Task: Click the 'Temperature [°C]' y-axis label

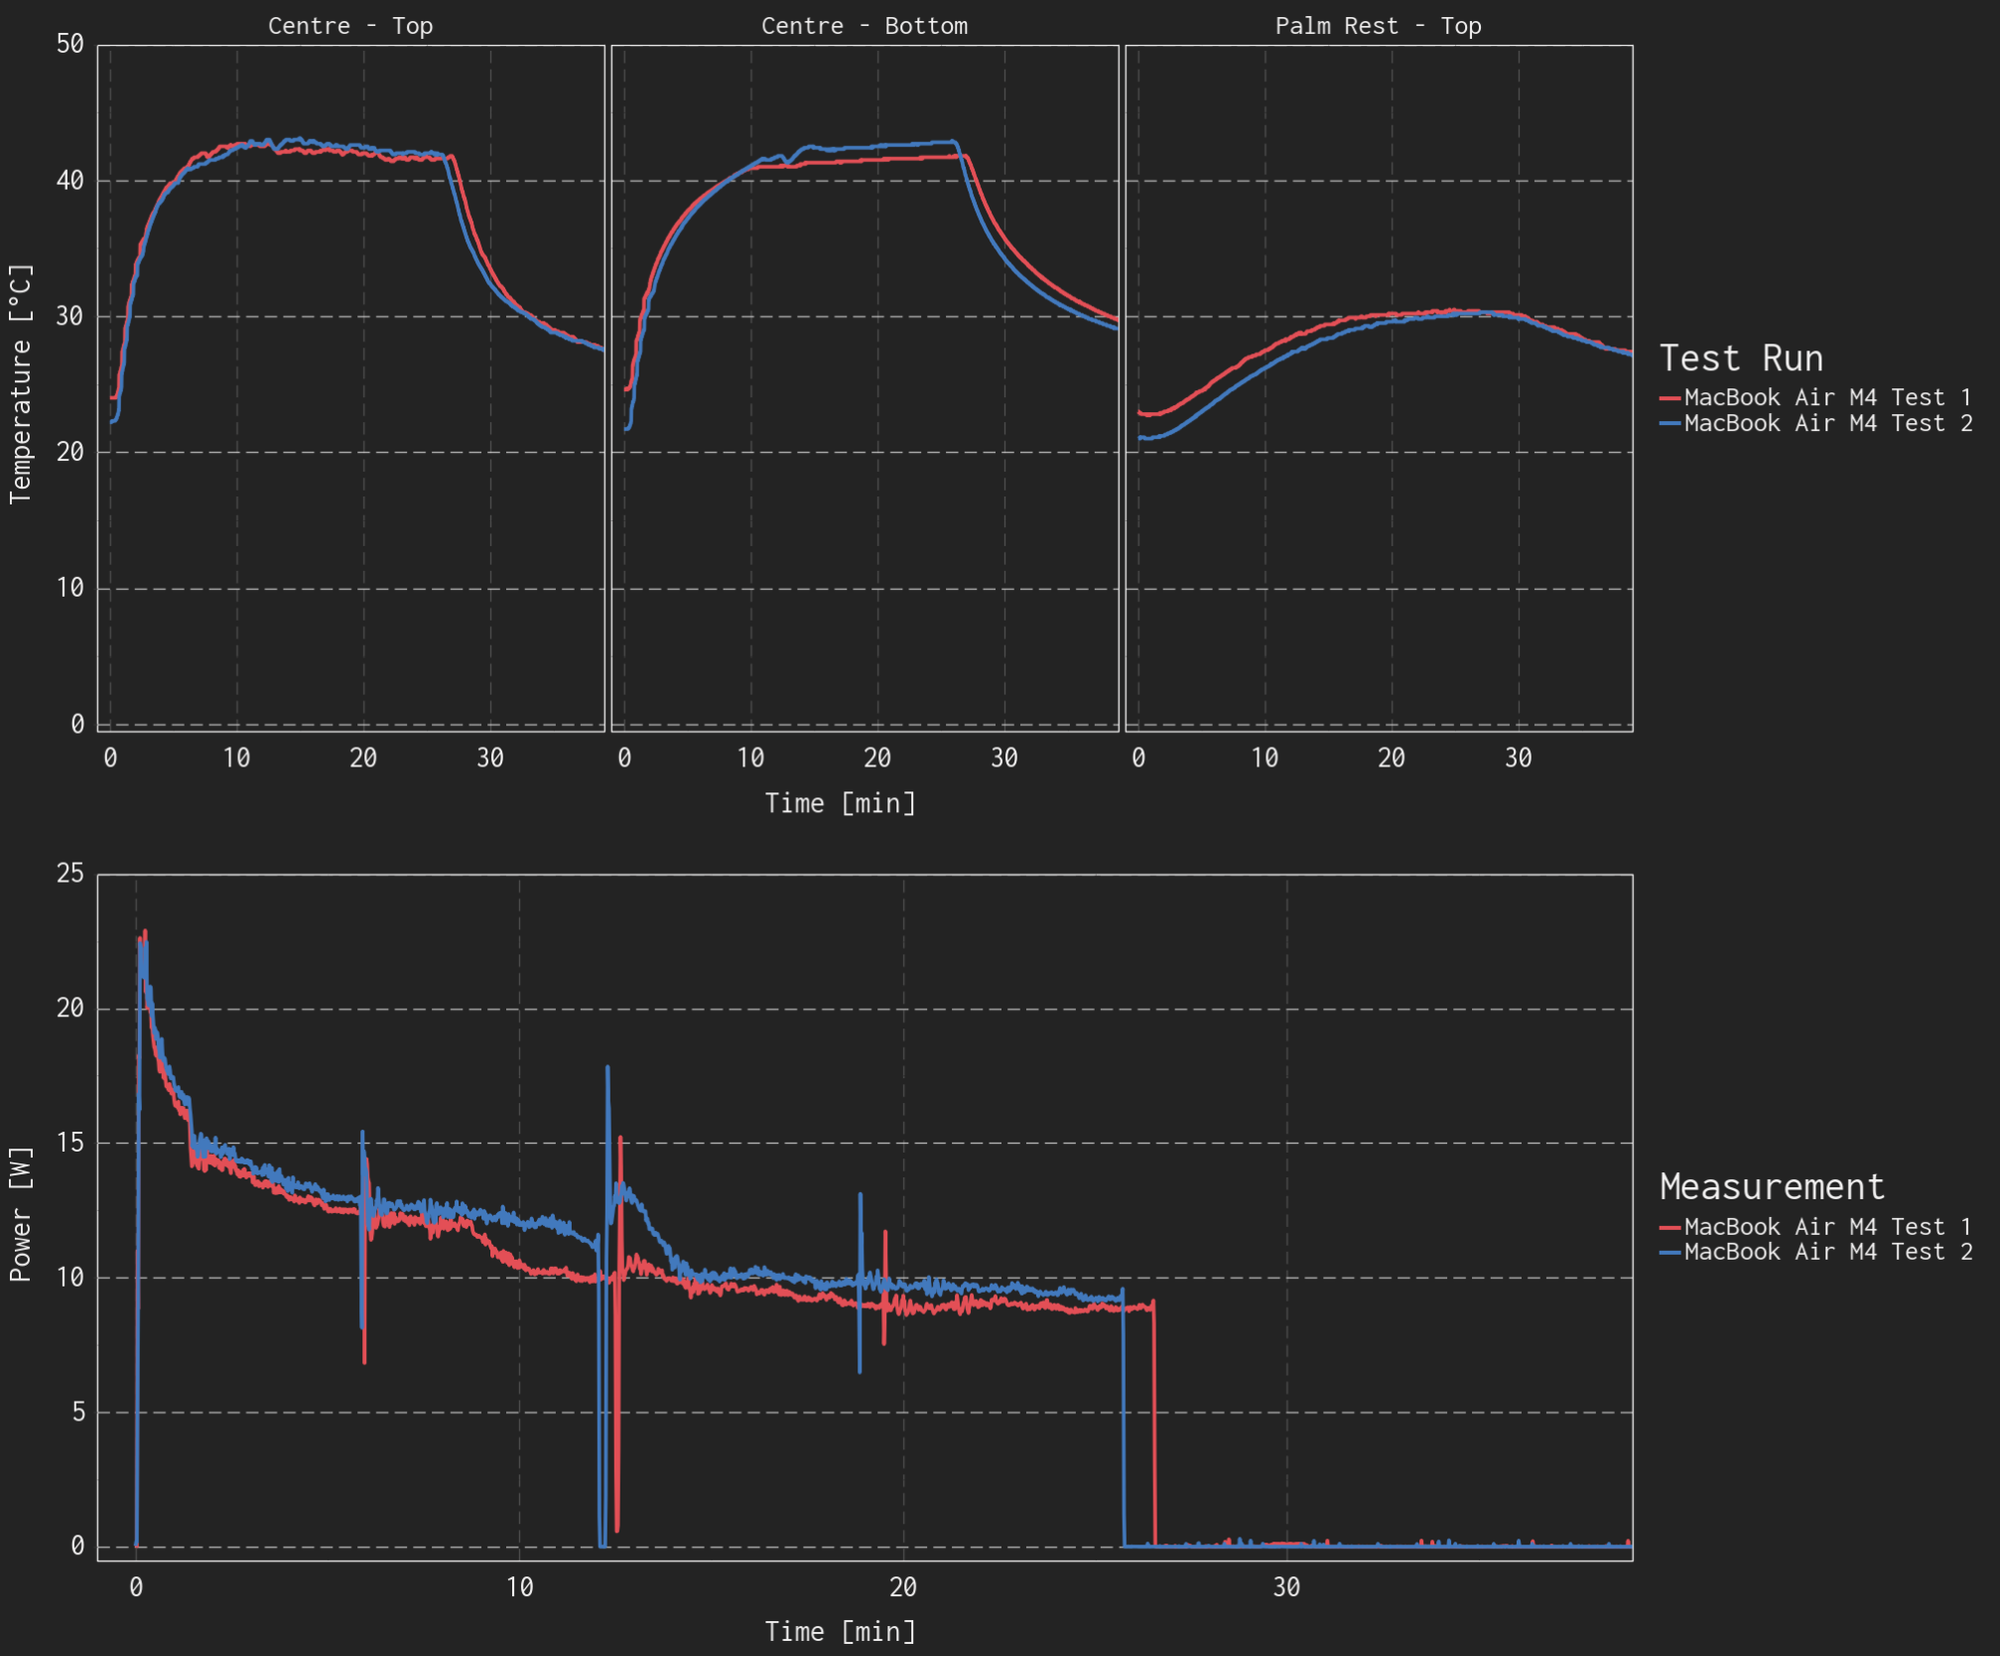Action: click(21, 384)
